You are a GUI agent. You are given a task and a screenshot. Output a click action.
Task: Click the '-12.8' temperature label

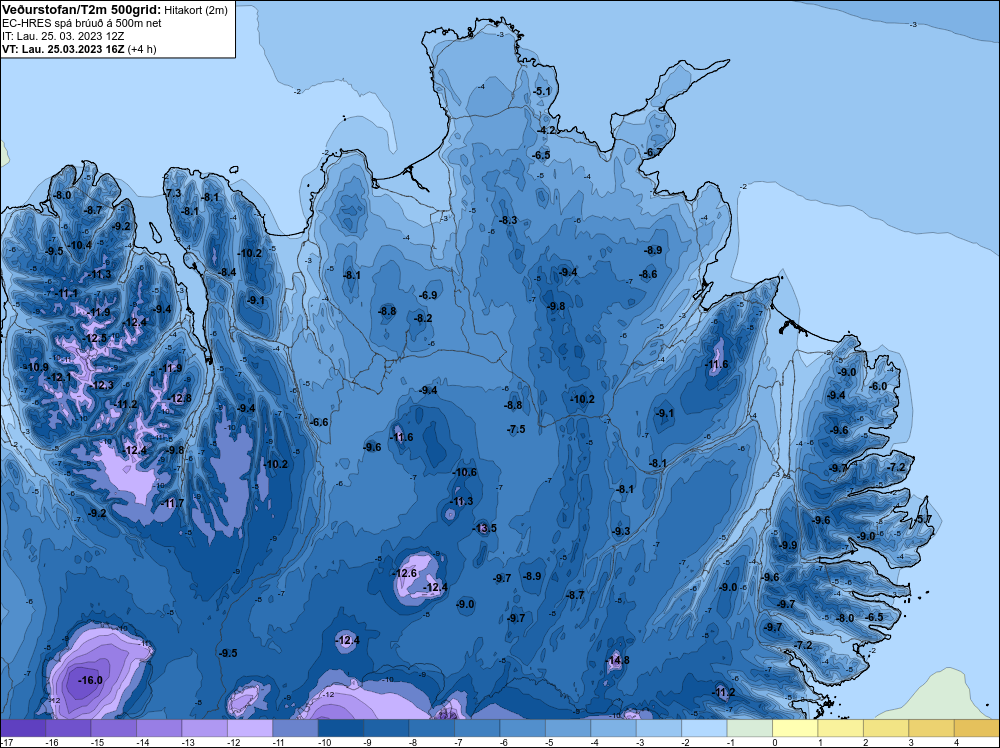pos(180,398)
